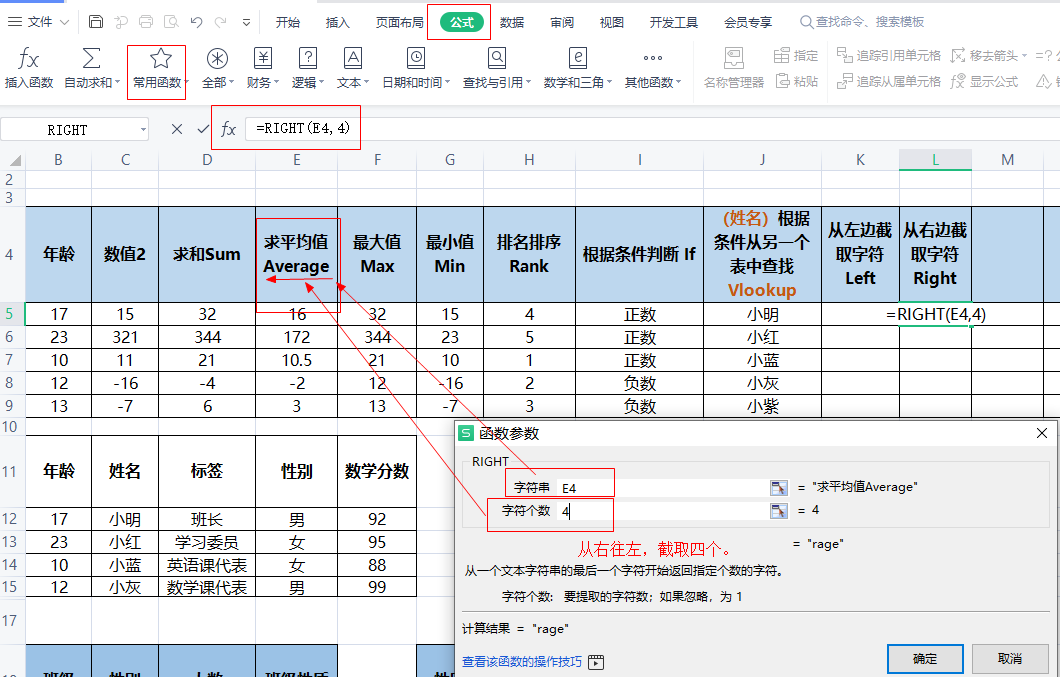1060x677 pixels.
Task: Switch to the Review (审阅) tab
Action: pos(562,22)
